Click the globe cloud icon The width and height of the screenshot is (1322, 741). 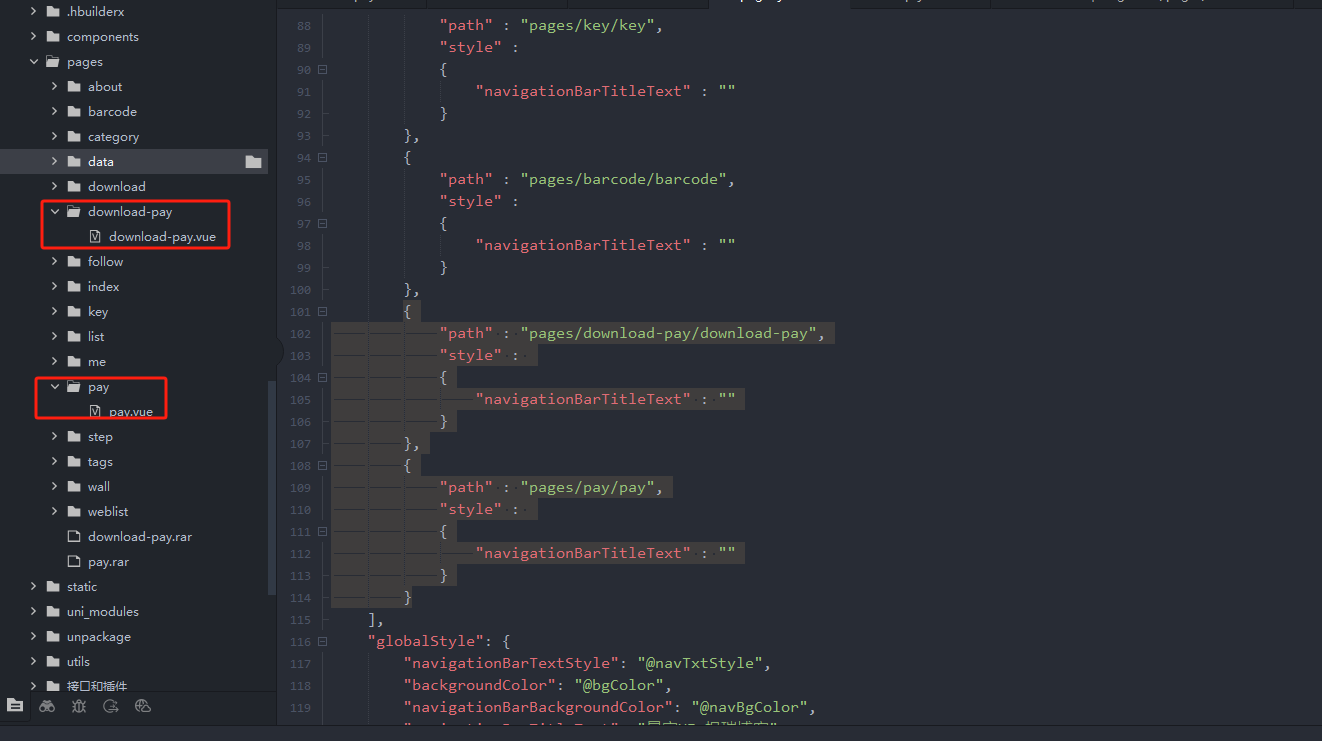tap(143, 705)
